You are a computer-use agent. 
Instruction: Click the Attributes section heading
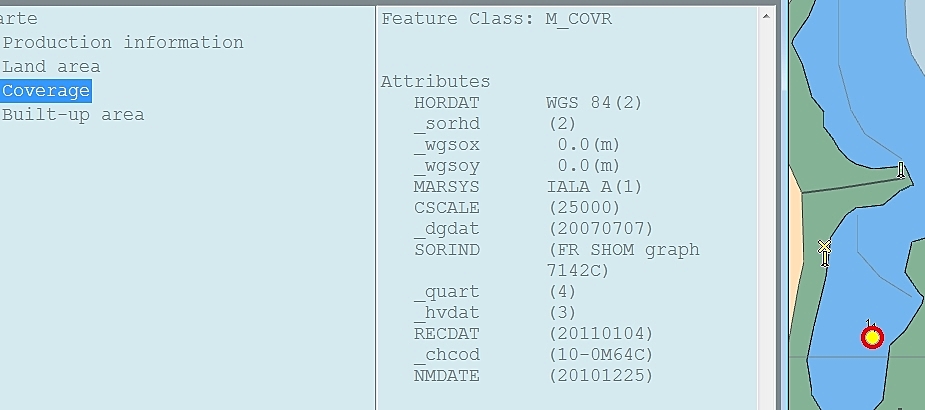435,81
